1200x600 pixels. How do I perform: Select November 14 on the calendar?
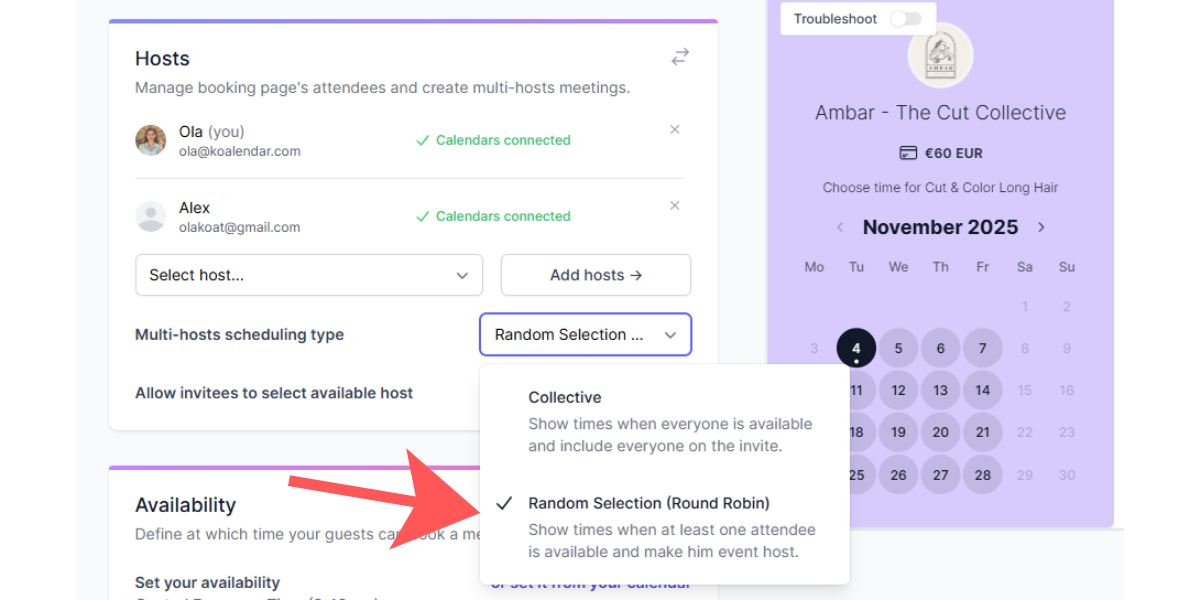tap(982, 389)
